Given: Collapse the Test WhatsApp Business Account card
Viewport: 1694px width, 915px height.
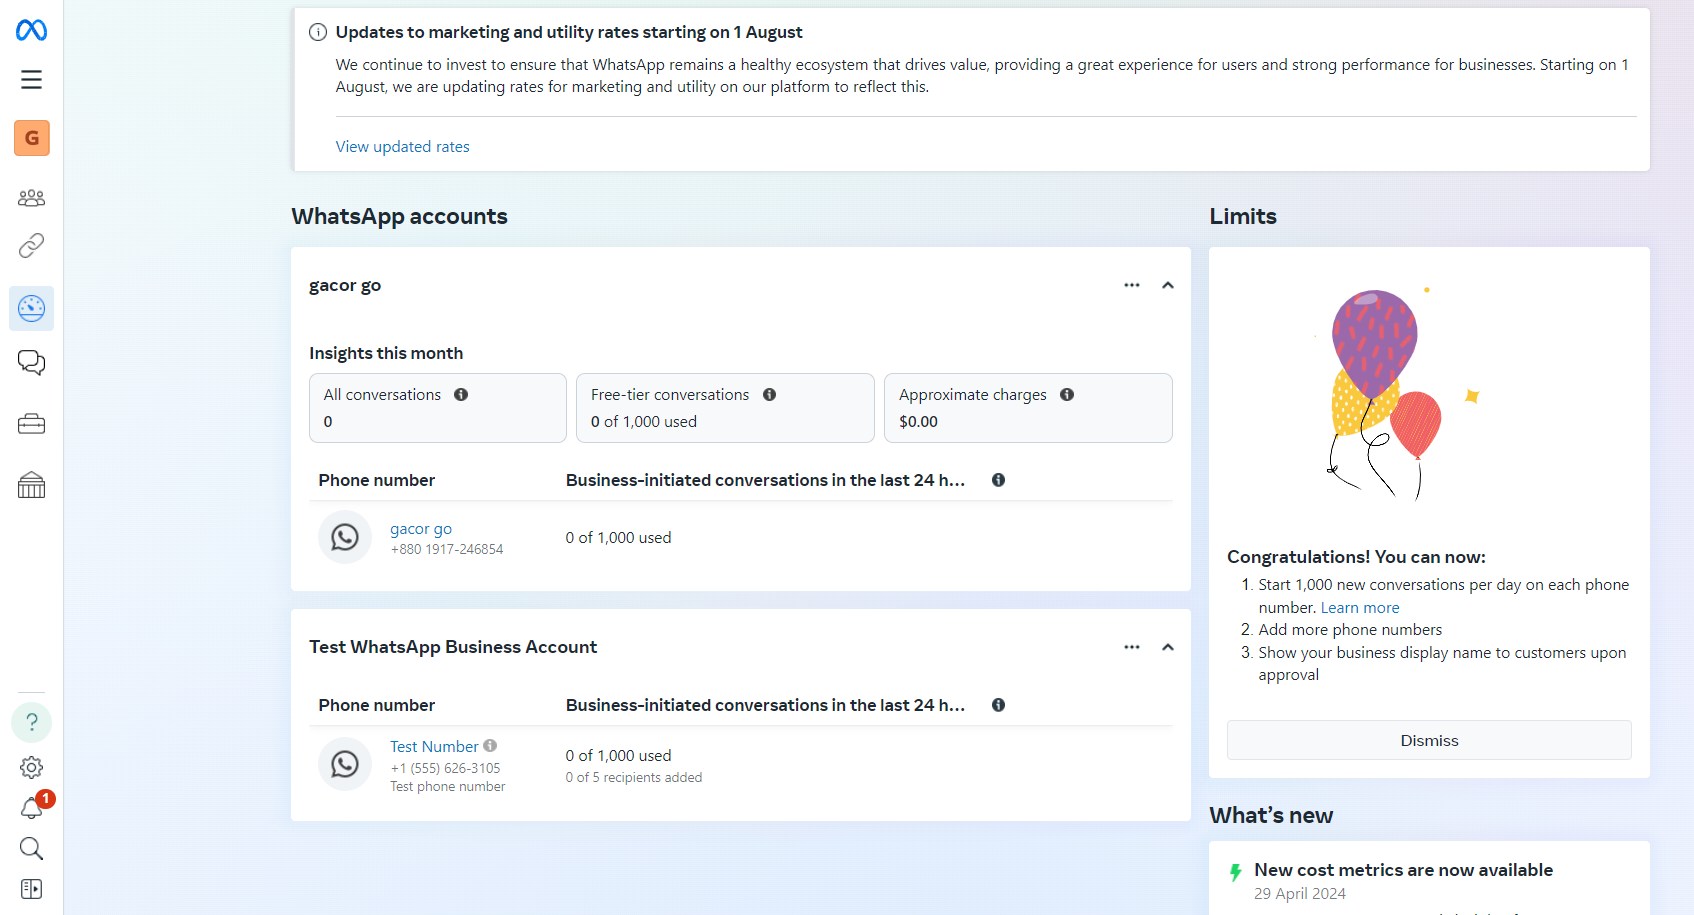Looking at the screenshot, I should [1167, 647].
